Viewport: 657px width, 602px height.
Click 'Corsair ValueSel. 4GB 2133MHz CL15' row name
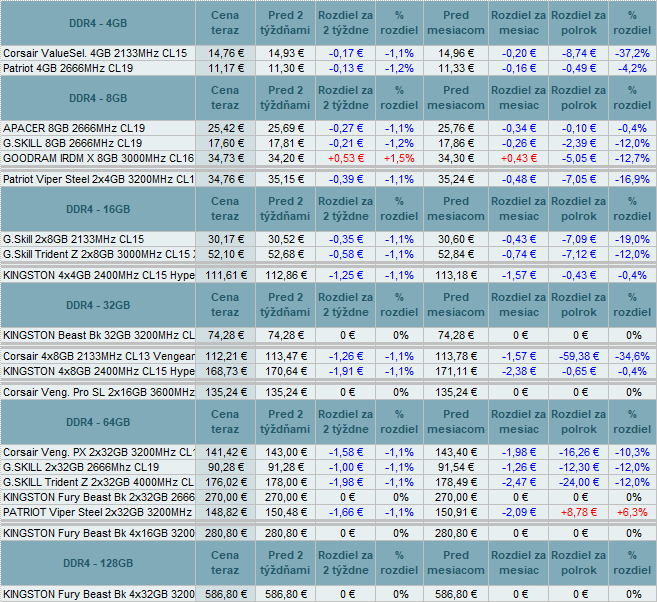point(95,54)
